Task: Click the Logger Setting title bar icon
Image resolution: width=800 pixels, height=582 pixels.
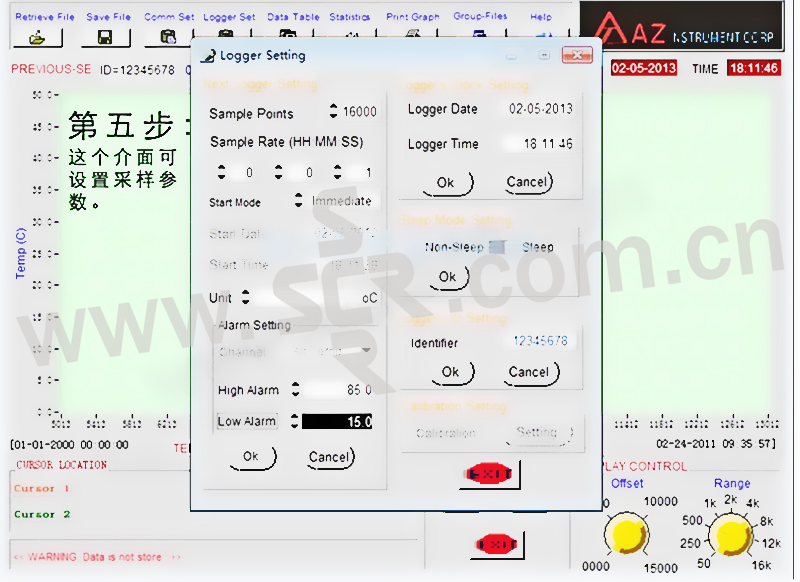Action: (207, 56)
